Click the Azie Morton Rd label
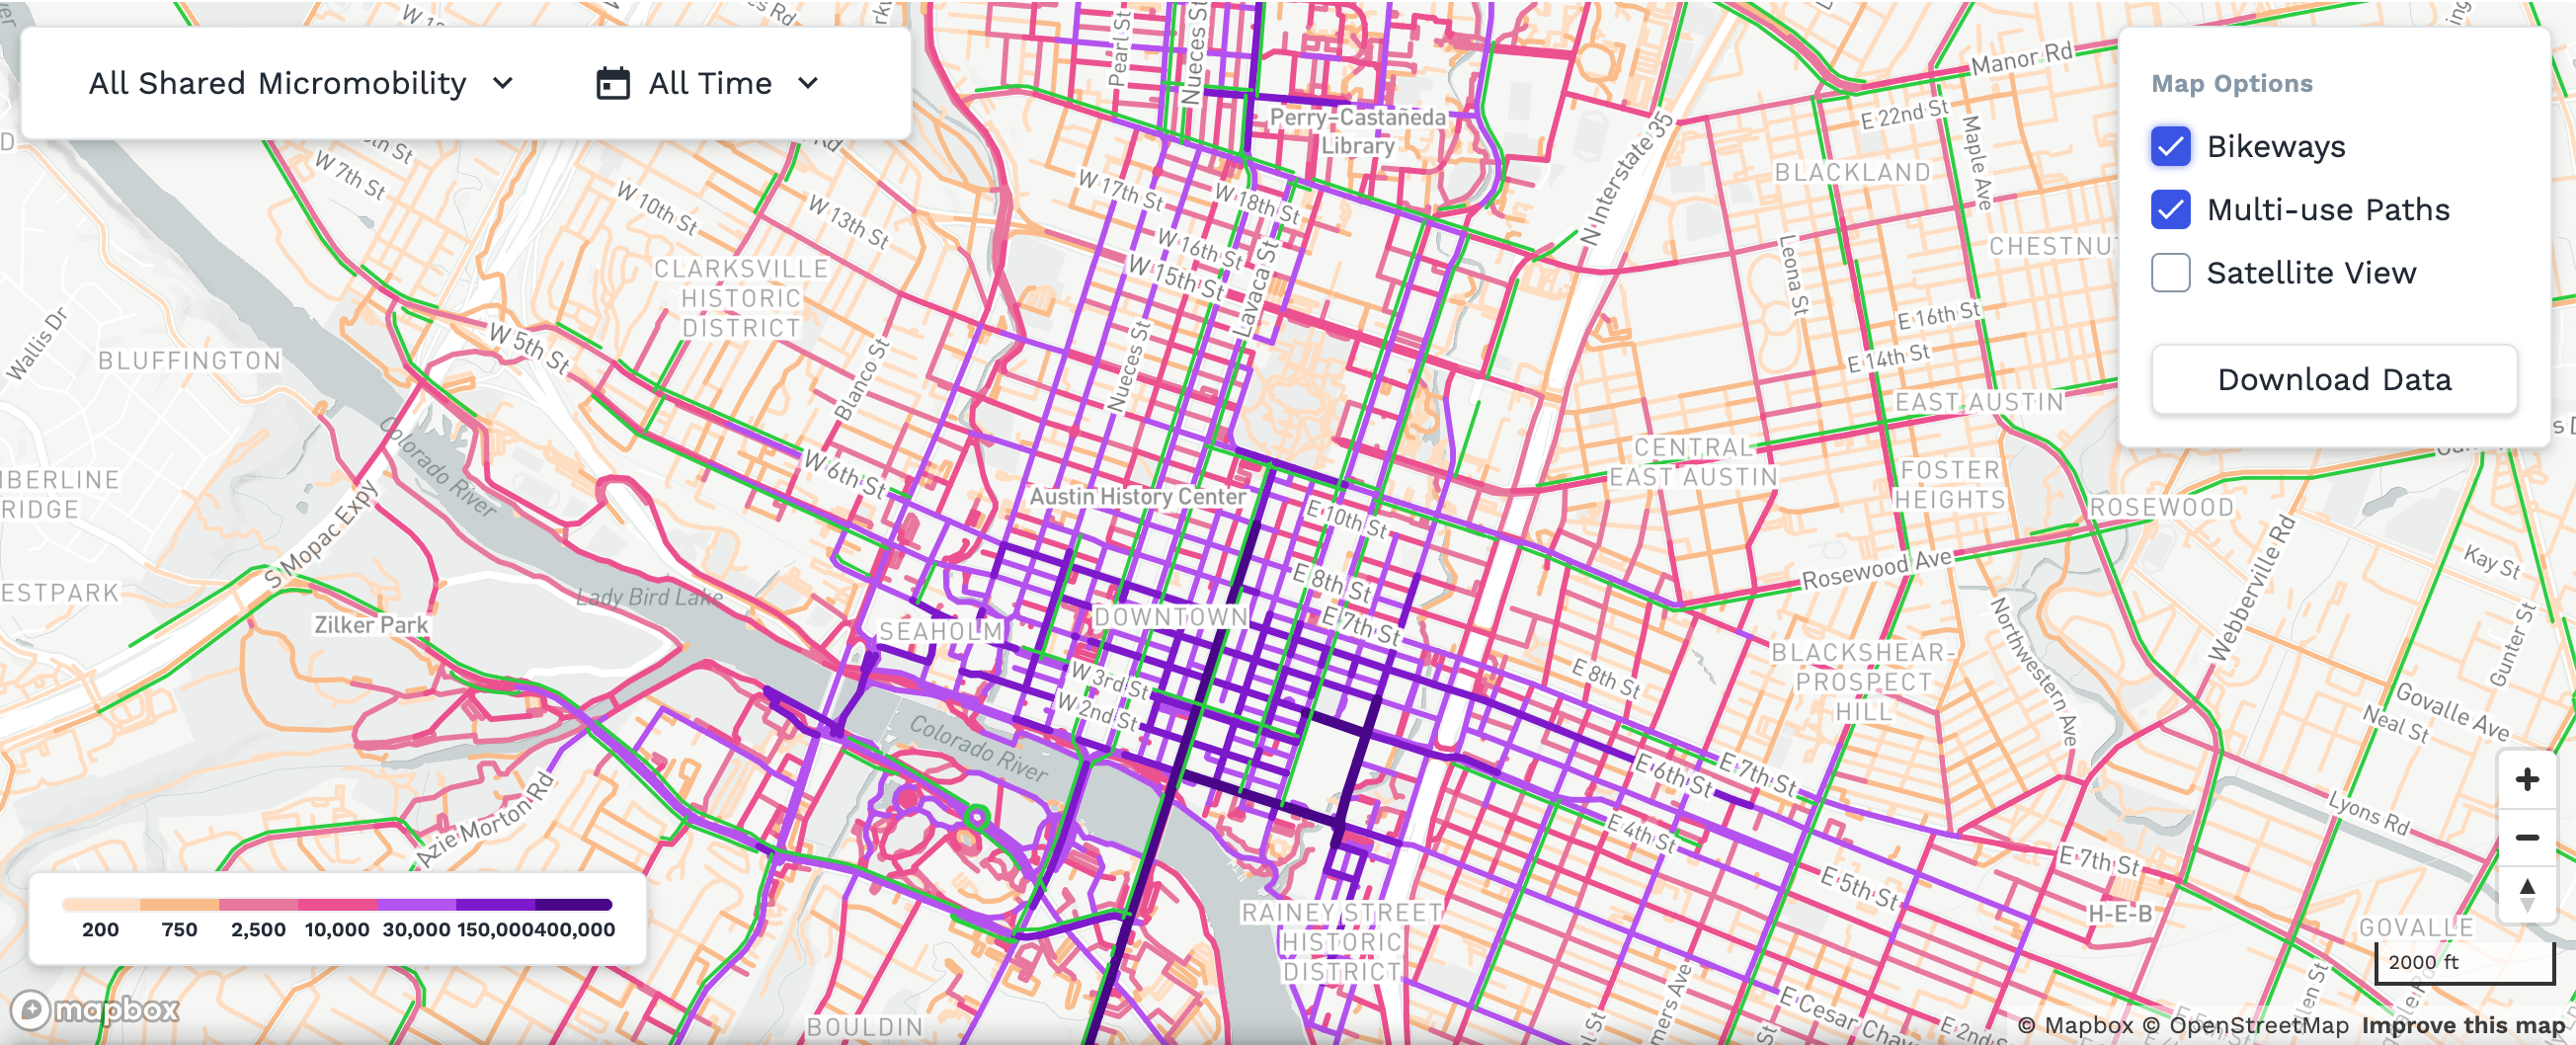Screen dimensions: 2576x1045 pyautogui.click(x=485, y=818)
